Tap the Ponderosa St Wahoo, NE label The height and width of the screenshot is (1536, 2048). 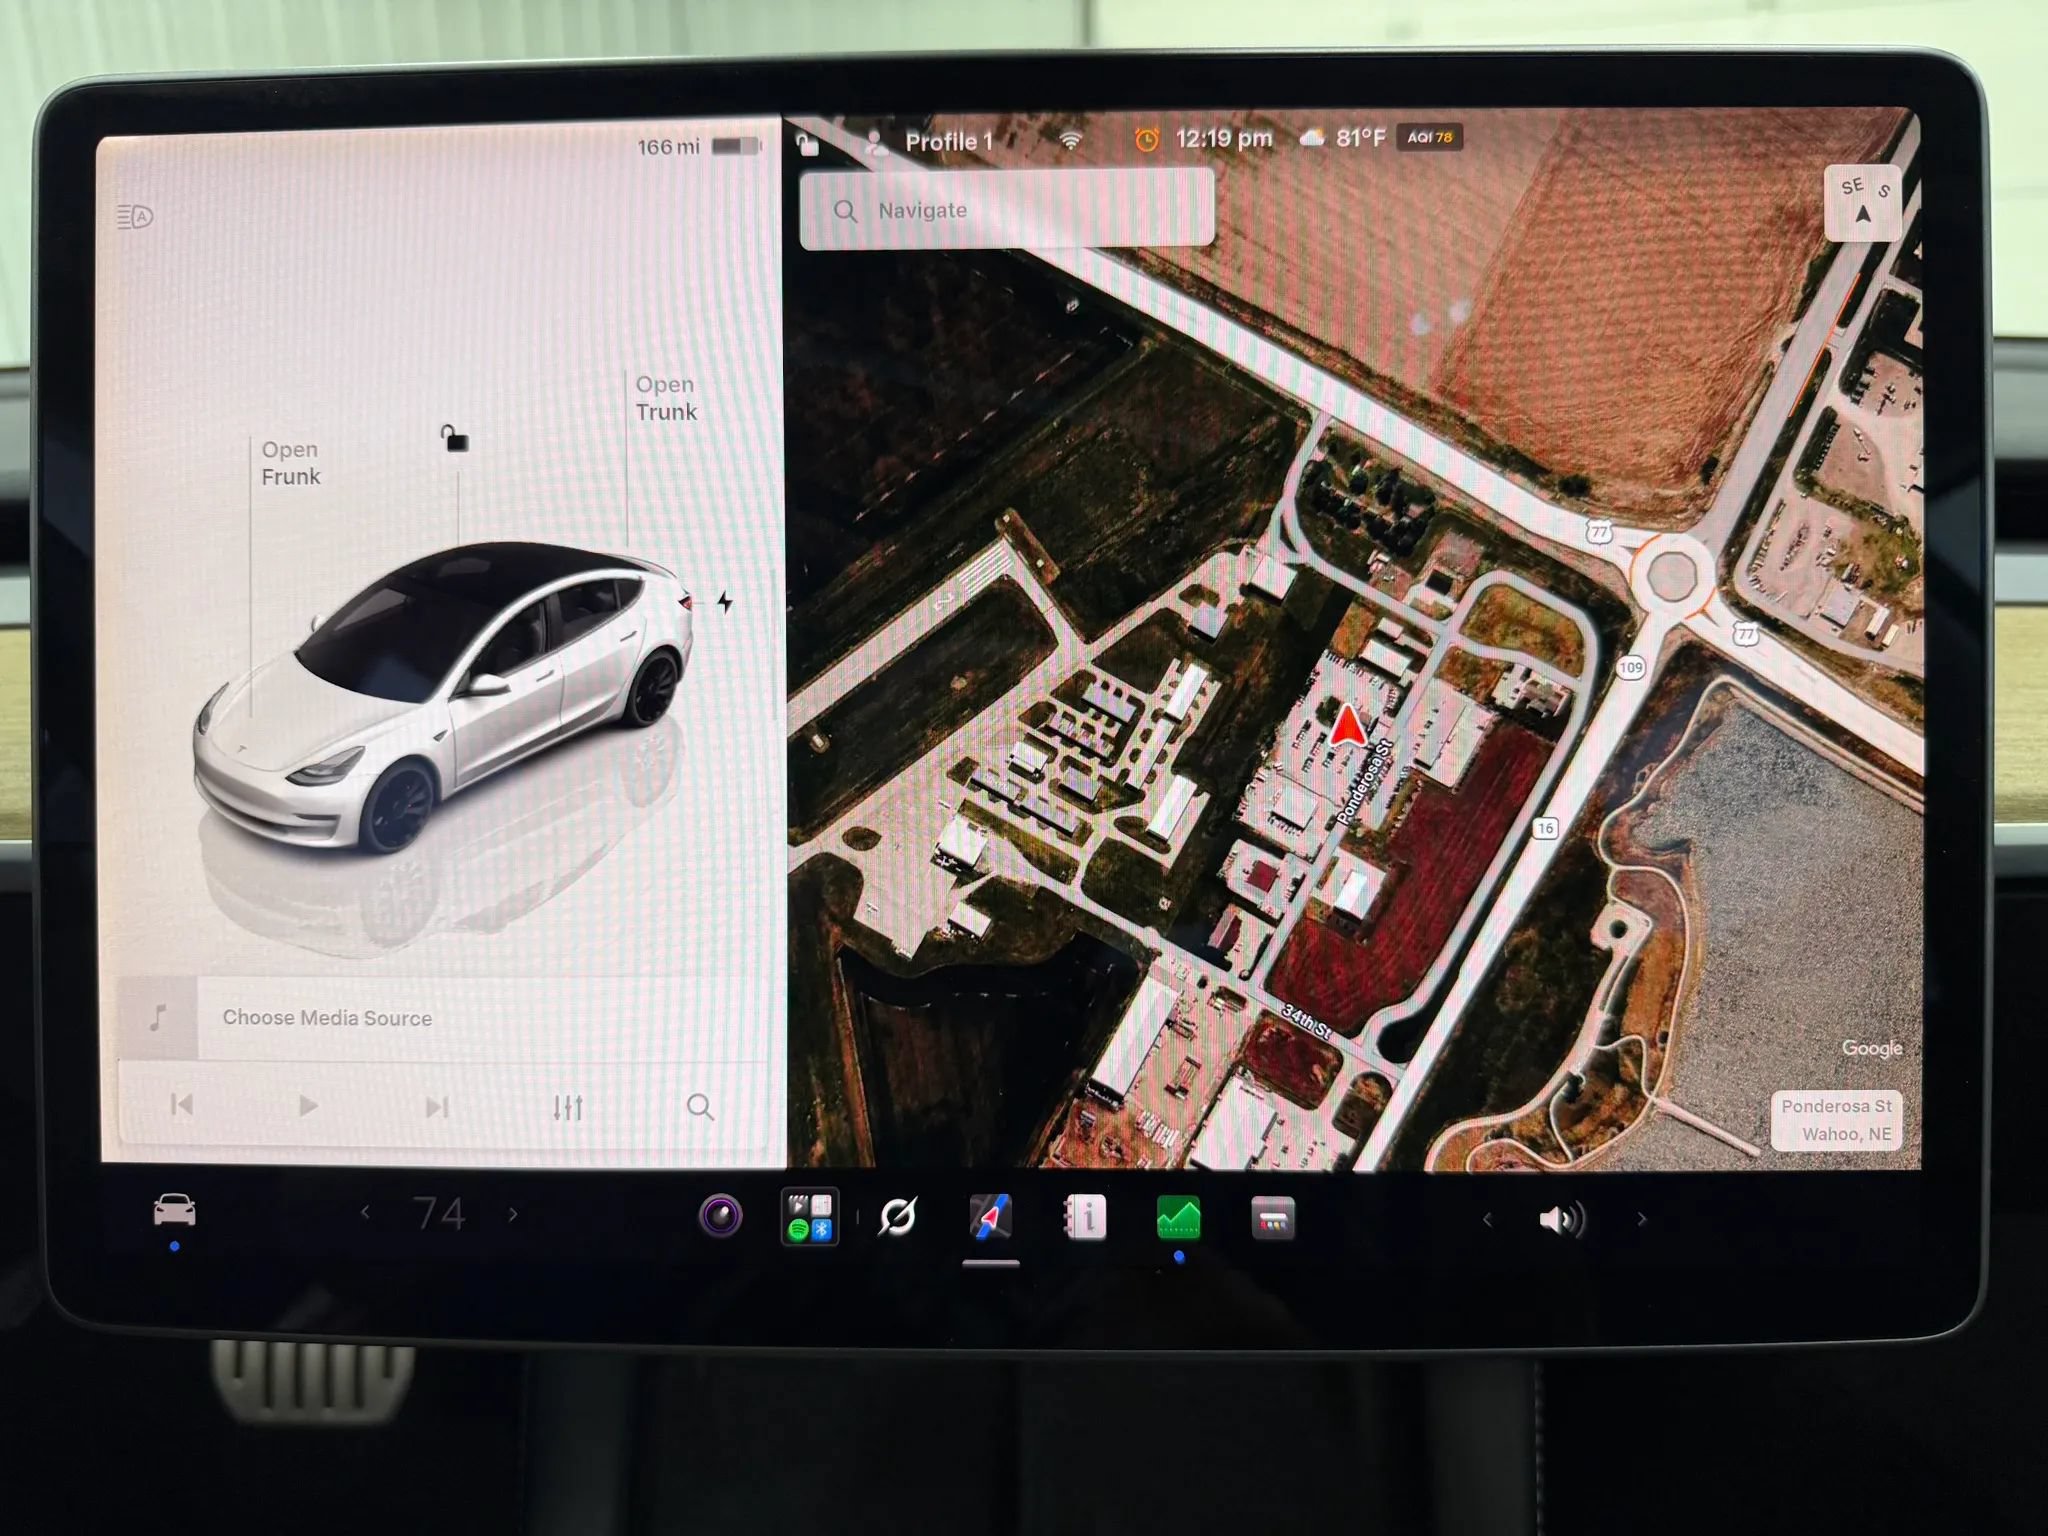coord(1836,1120)
